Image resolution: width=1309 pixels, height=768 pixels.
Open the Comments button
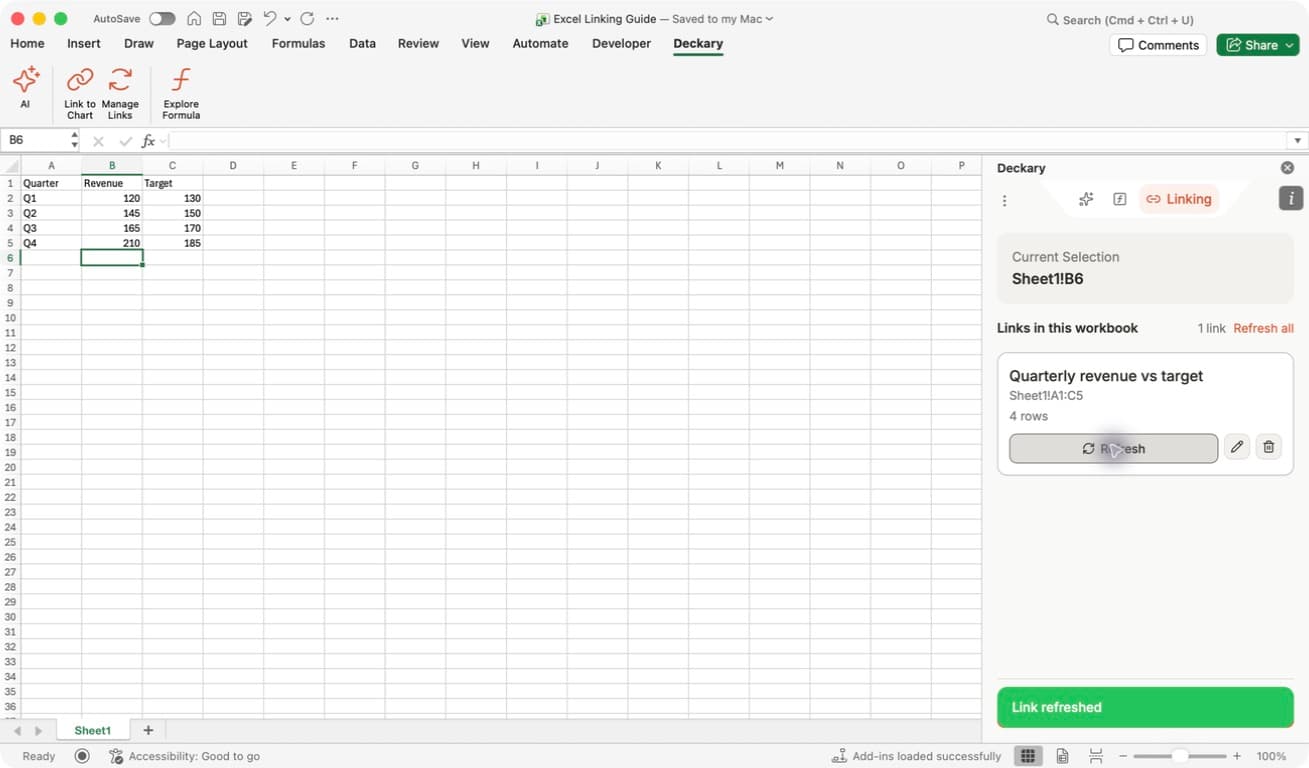pyautogui.click(x=1158, y=45)
